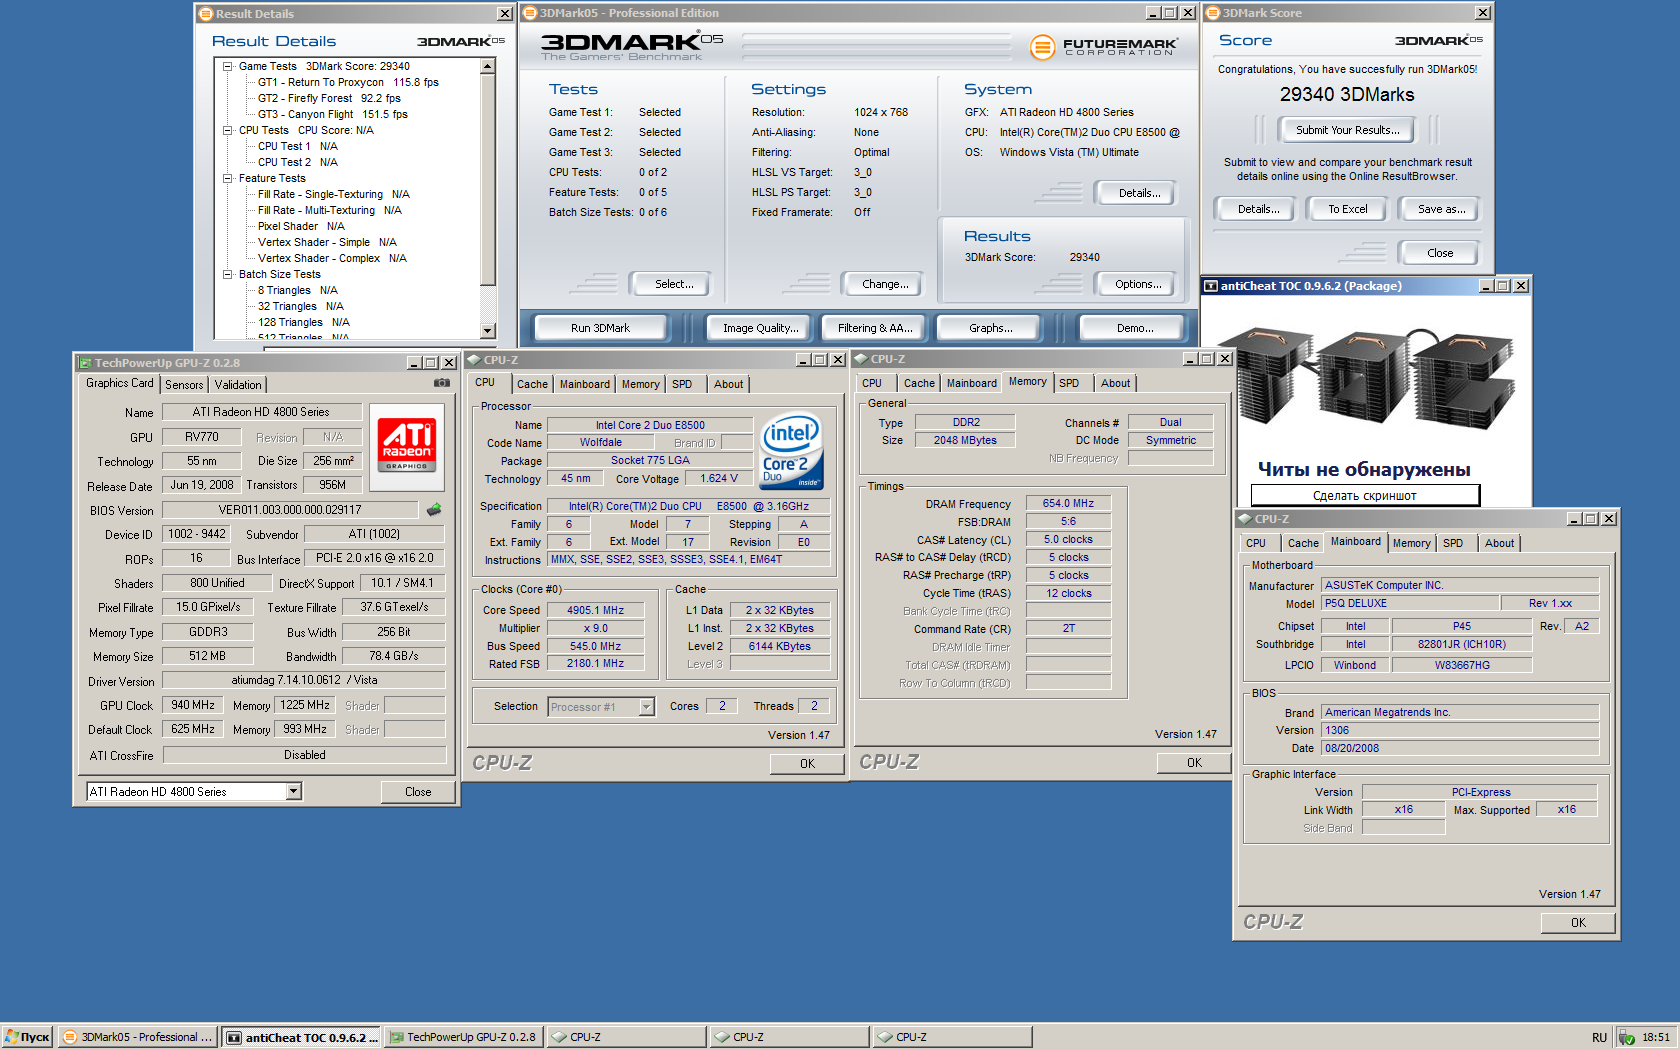Open About tab in CPU-Z Mainboard window

coord(1499,543)
